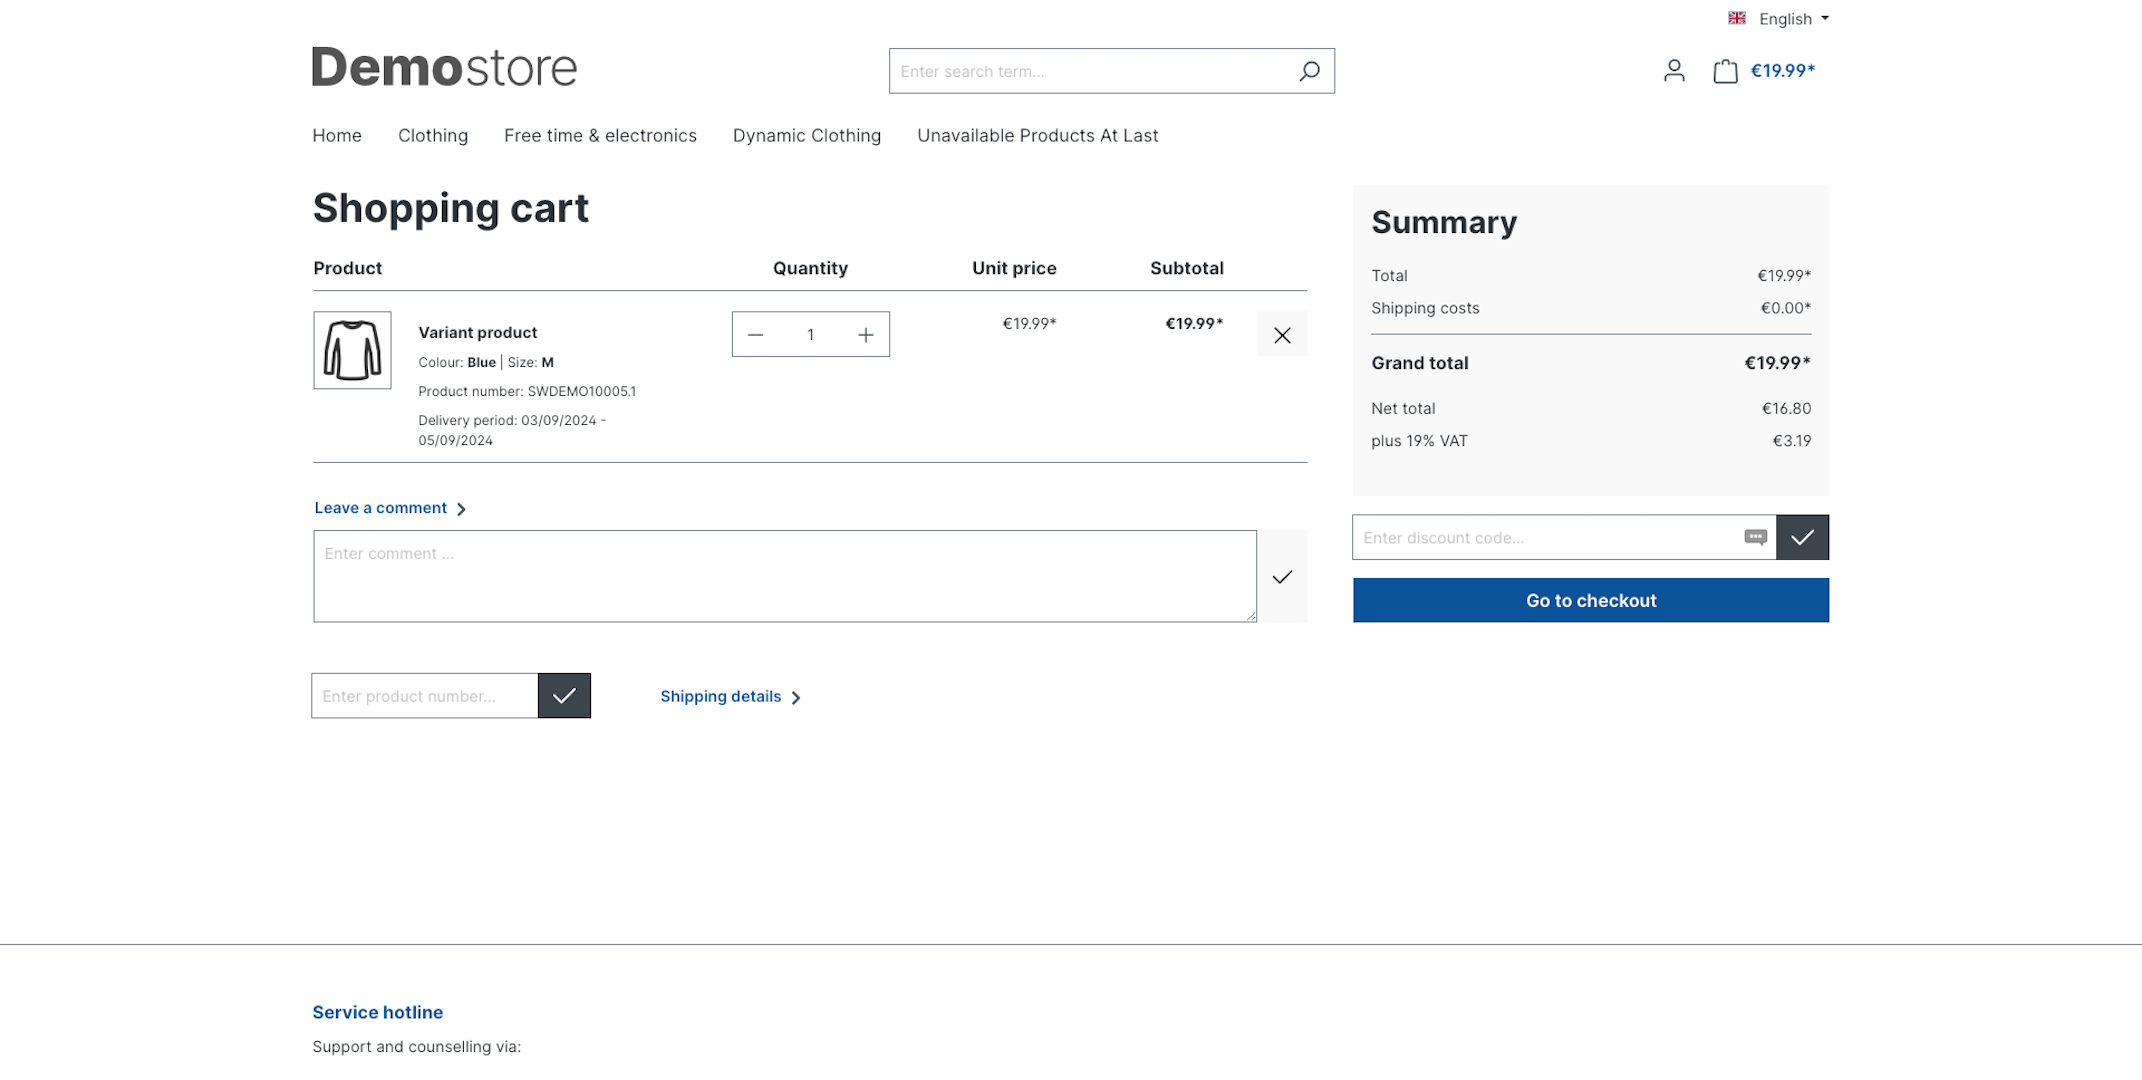Image resolution: width=2142 pixels, height=1080 pixels.
Task: Open the Home menu item
Action: coord(336,135)
